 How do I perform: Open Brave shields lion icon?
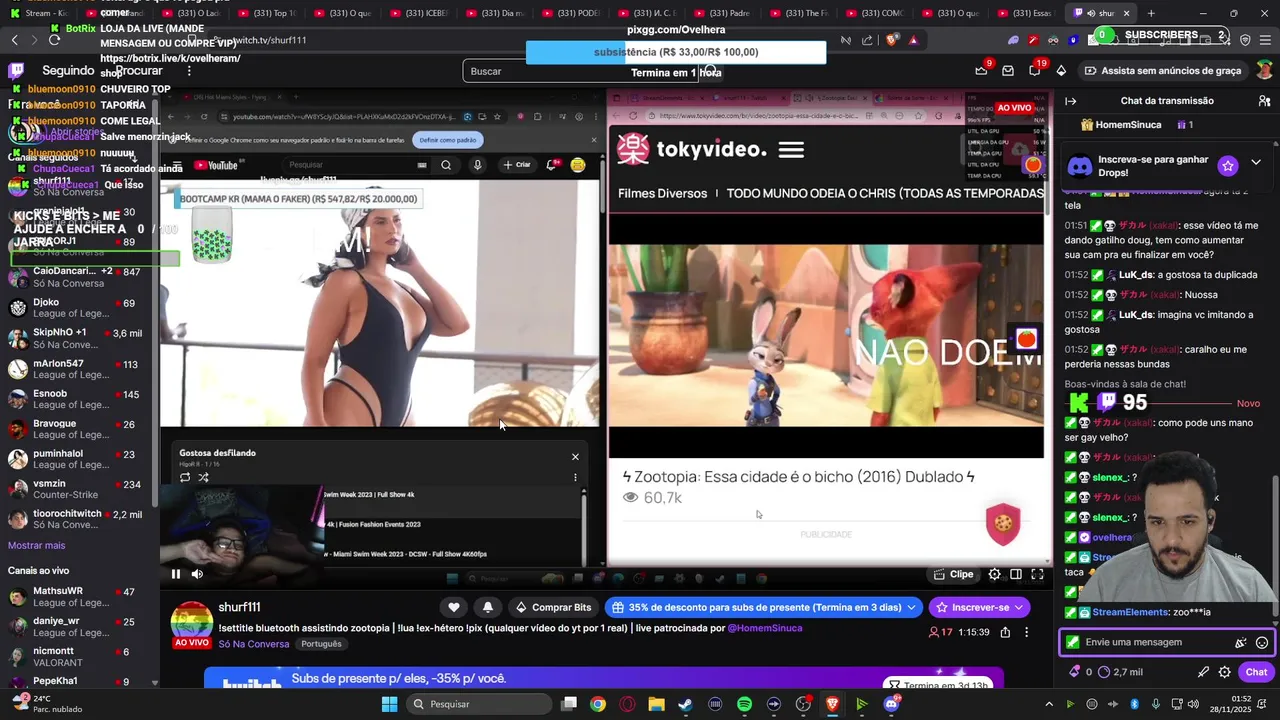tap(892, 40)
